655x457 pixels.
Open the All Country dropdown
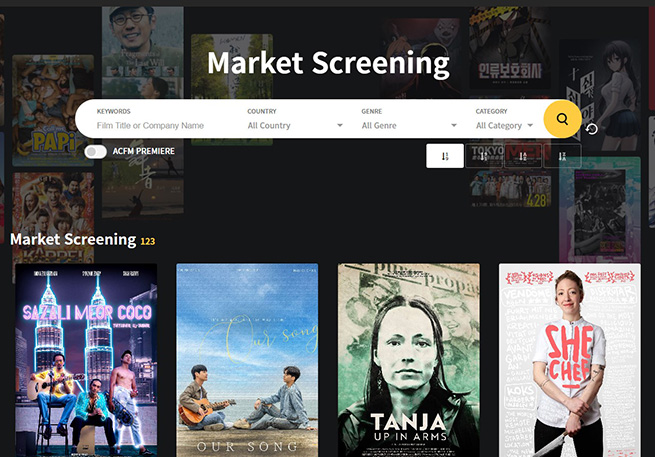pyautogui.click(x=295, y=125)
